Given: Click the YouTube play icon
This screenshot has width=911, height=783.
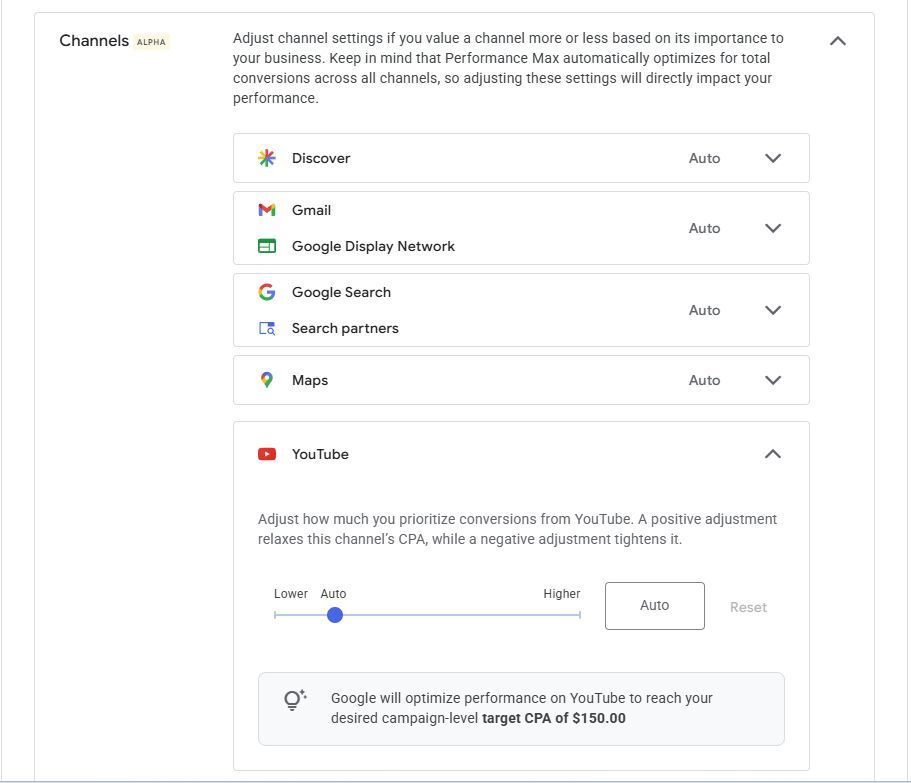Looking at the screenshot, I should (267, 454).
